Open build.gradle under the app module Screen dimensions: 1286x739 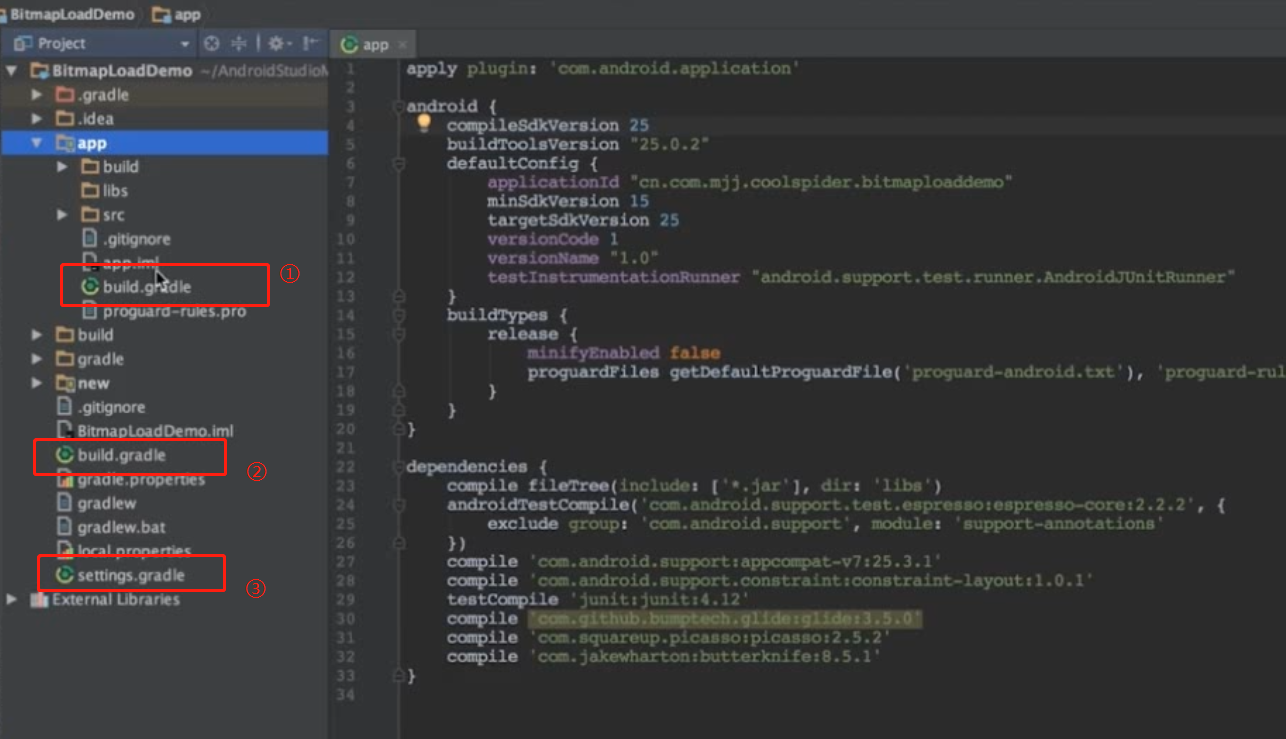tap(146, 287)
